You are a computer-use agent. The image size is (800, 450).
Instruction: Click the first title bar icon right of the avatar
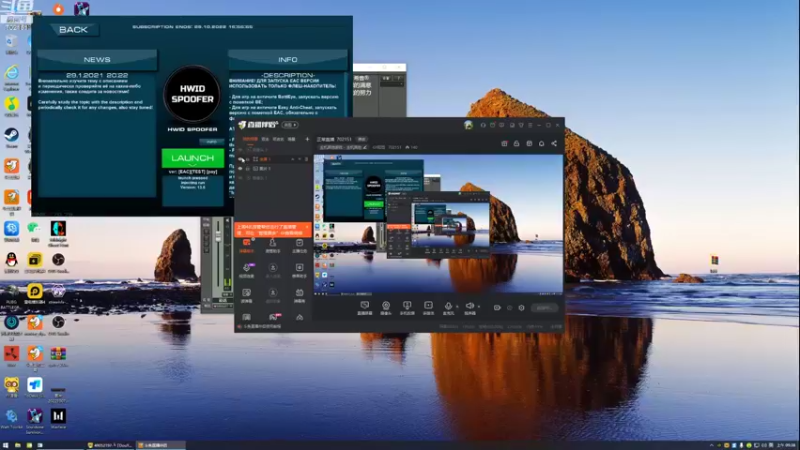[483, 125]
